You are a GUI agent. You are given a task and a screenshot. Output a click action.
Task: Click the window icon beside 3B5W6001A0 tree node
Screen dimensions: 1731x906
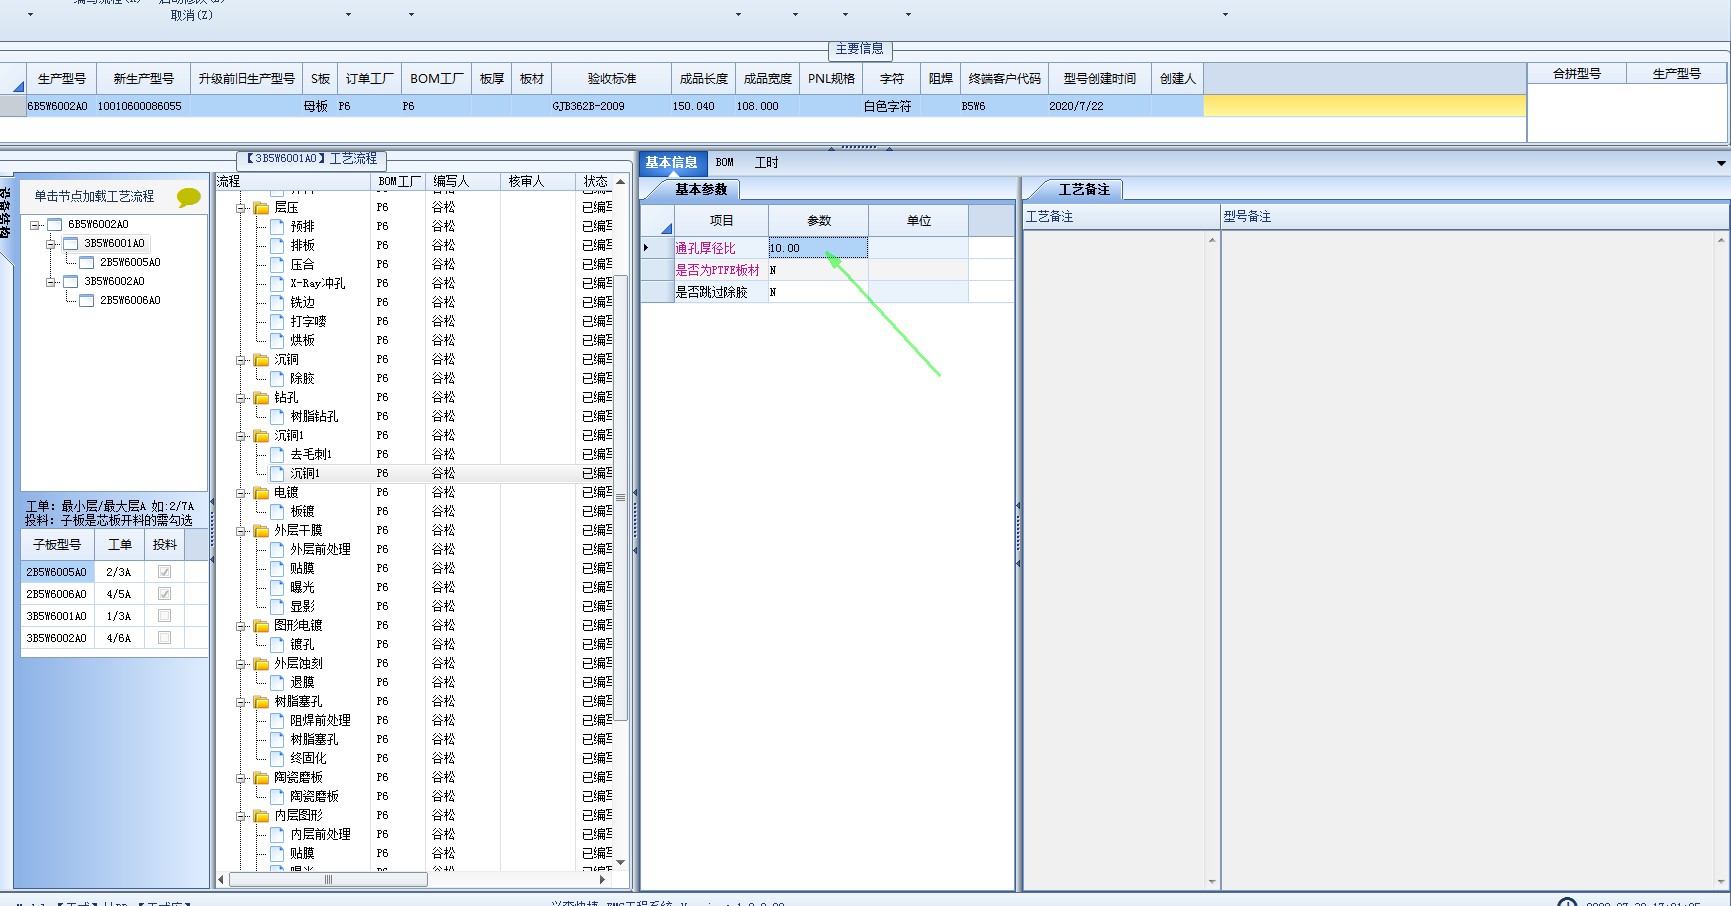[x=71, y=244]
